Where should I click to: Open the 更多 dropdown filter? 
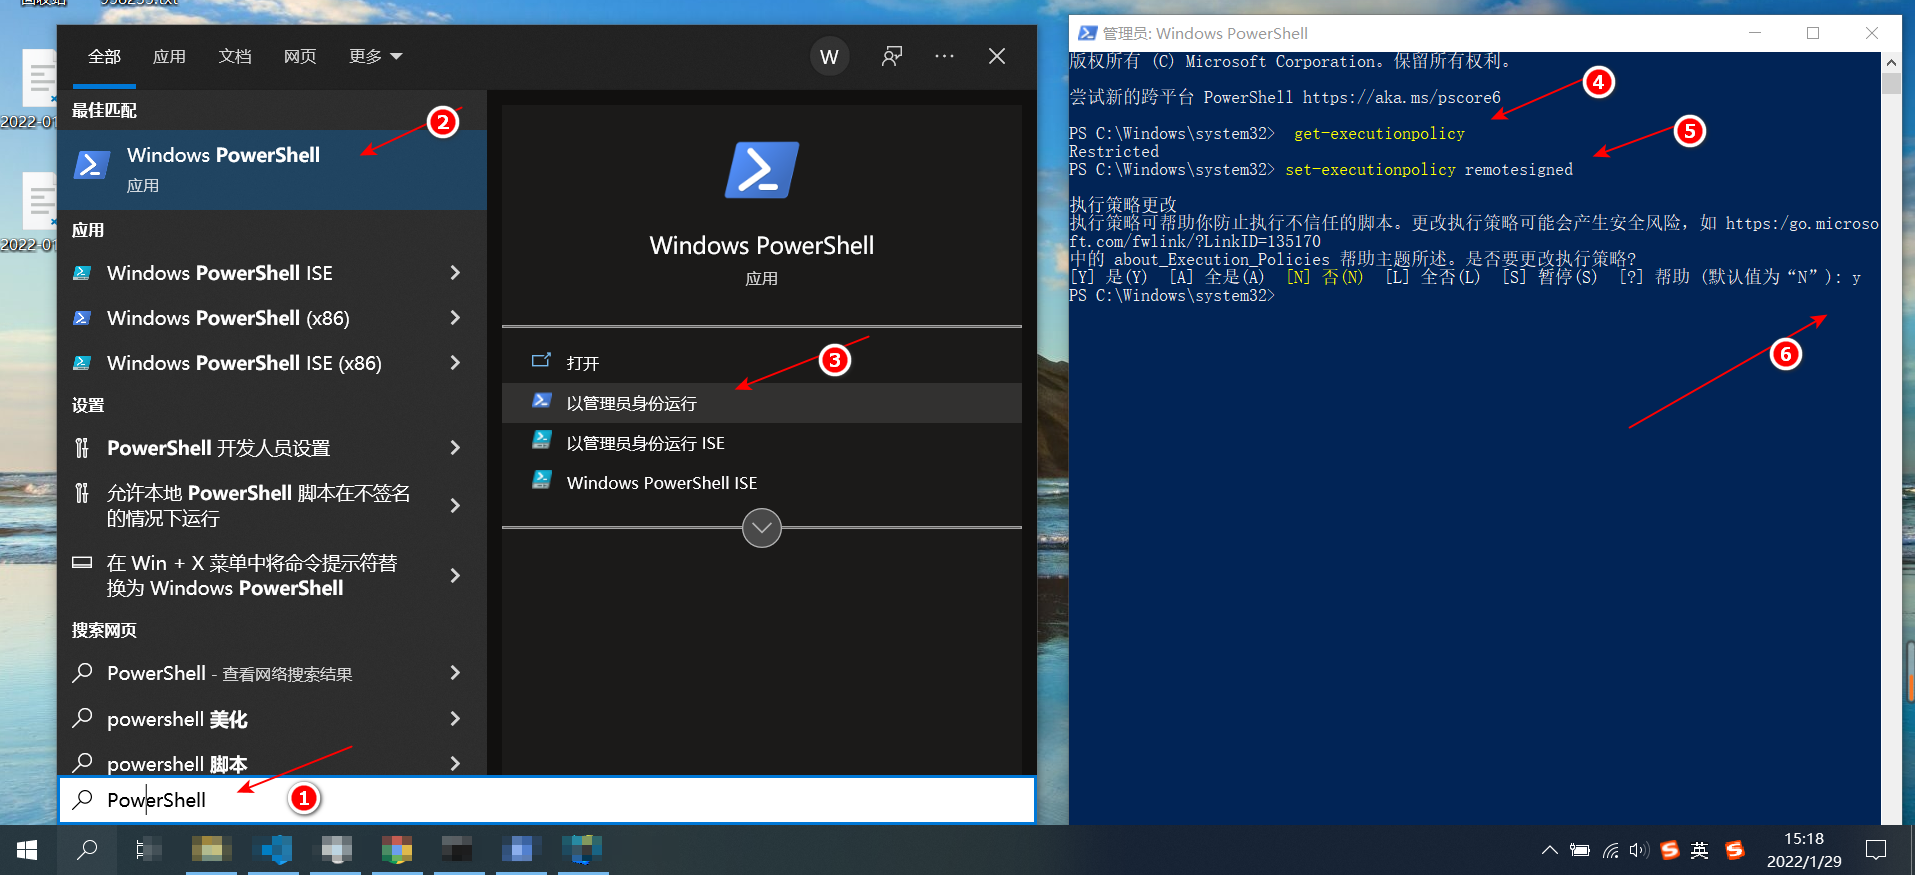click(375, 57)
